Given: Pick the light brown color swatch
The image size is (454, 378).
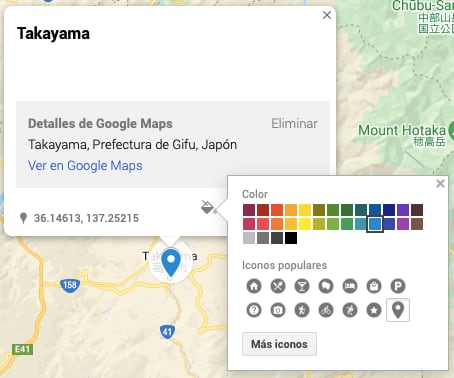Looking at the screenshot, I should [417, 224].
